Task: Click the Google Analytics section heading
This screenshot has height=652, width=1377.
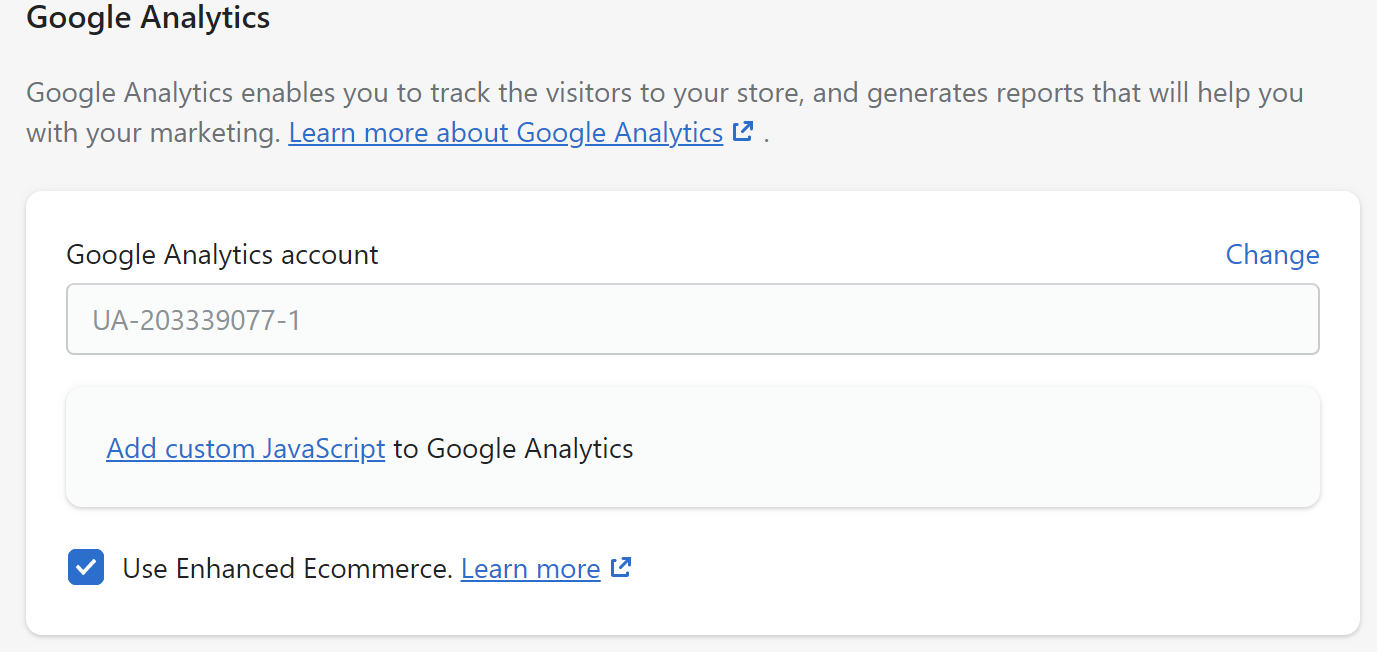Action: [148, 18]
